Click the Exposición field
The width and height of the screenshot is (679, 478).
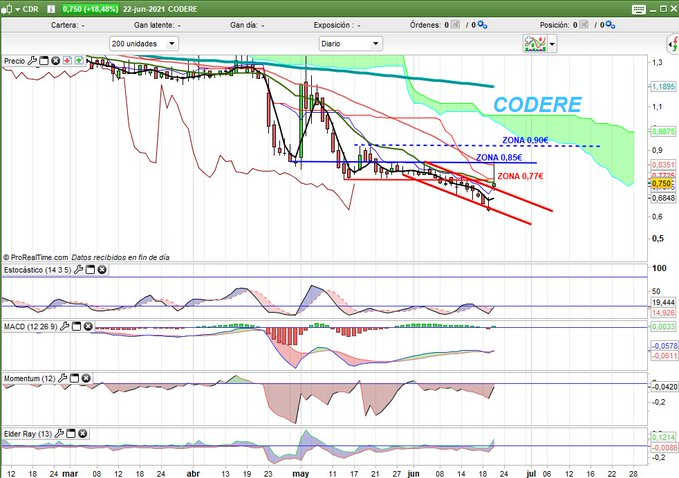337,25
